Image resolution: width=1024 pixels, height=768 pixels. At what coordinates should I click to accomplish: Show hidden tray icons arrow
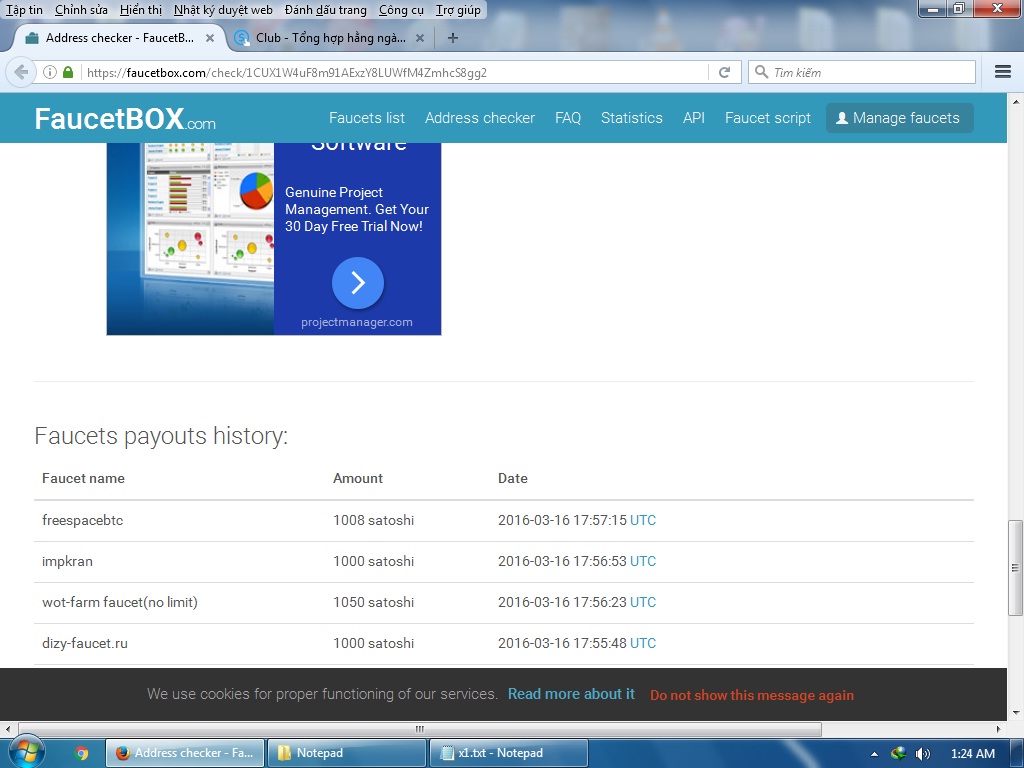click(x=874, y=754)
